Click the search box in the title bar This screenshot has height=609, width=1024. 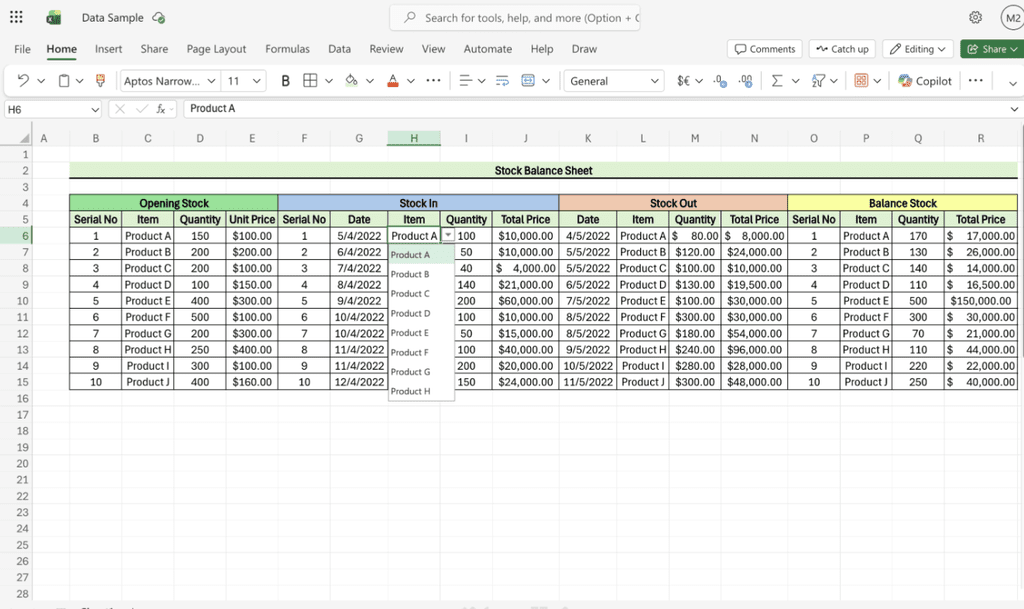[520, 18]
